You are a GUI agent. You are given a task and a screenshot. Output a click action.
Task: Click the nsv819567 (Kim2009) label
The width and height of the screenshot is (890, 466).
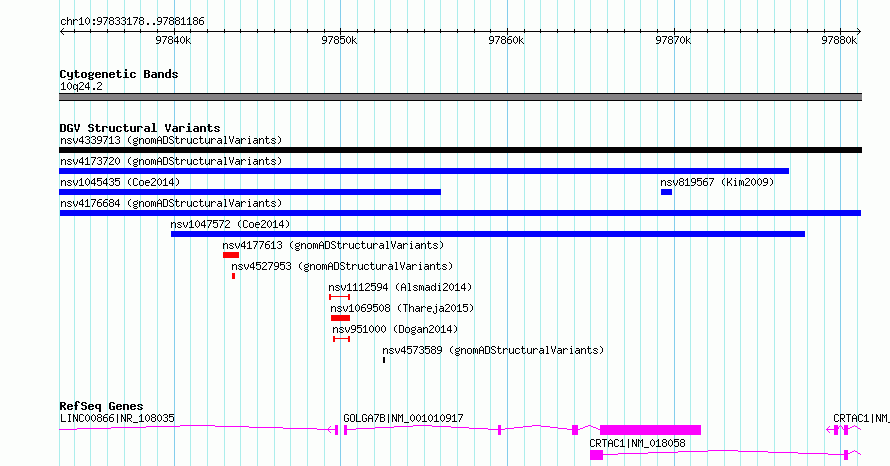pyautogui.click(x=717, y=182)
